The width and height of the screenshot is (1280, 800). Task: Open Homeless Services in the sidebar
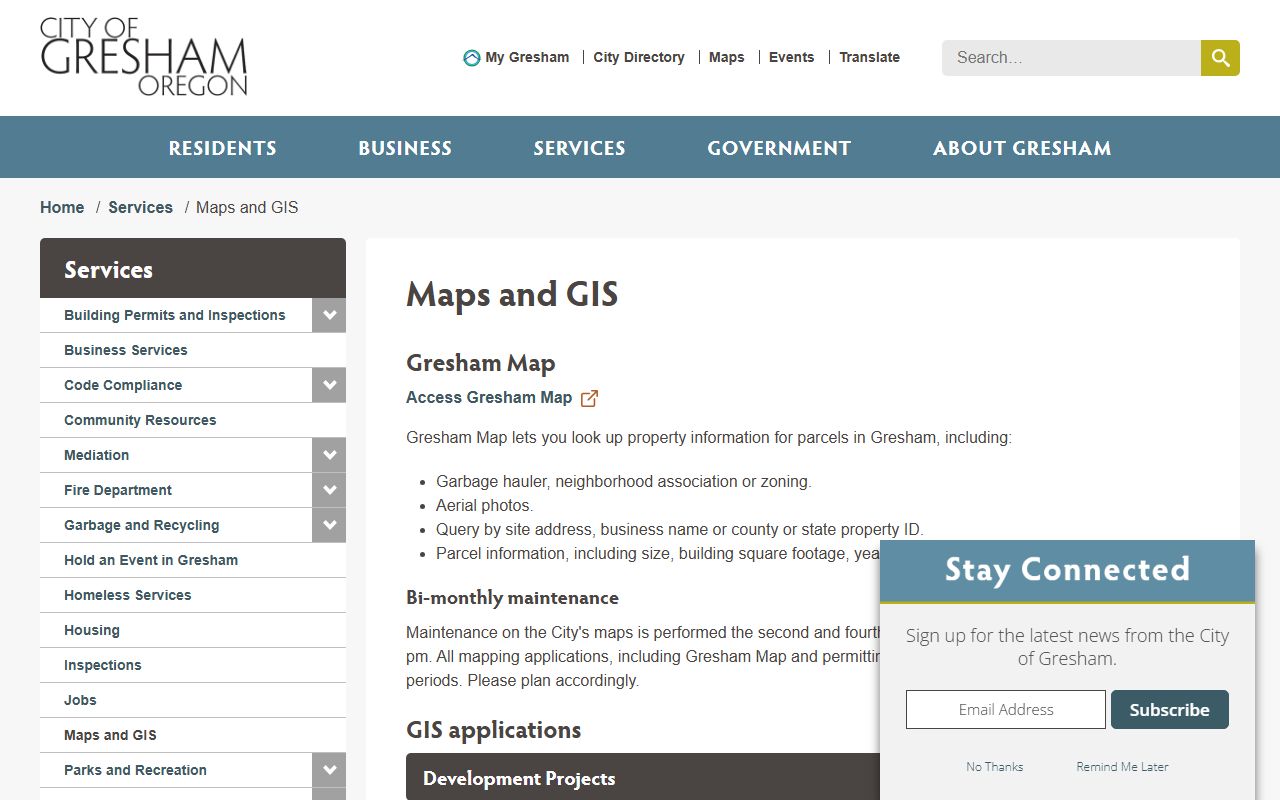[x=127, y=595]
